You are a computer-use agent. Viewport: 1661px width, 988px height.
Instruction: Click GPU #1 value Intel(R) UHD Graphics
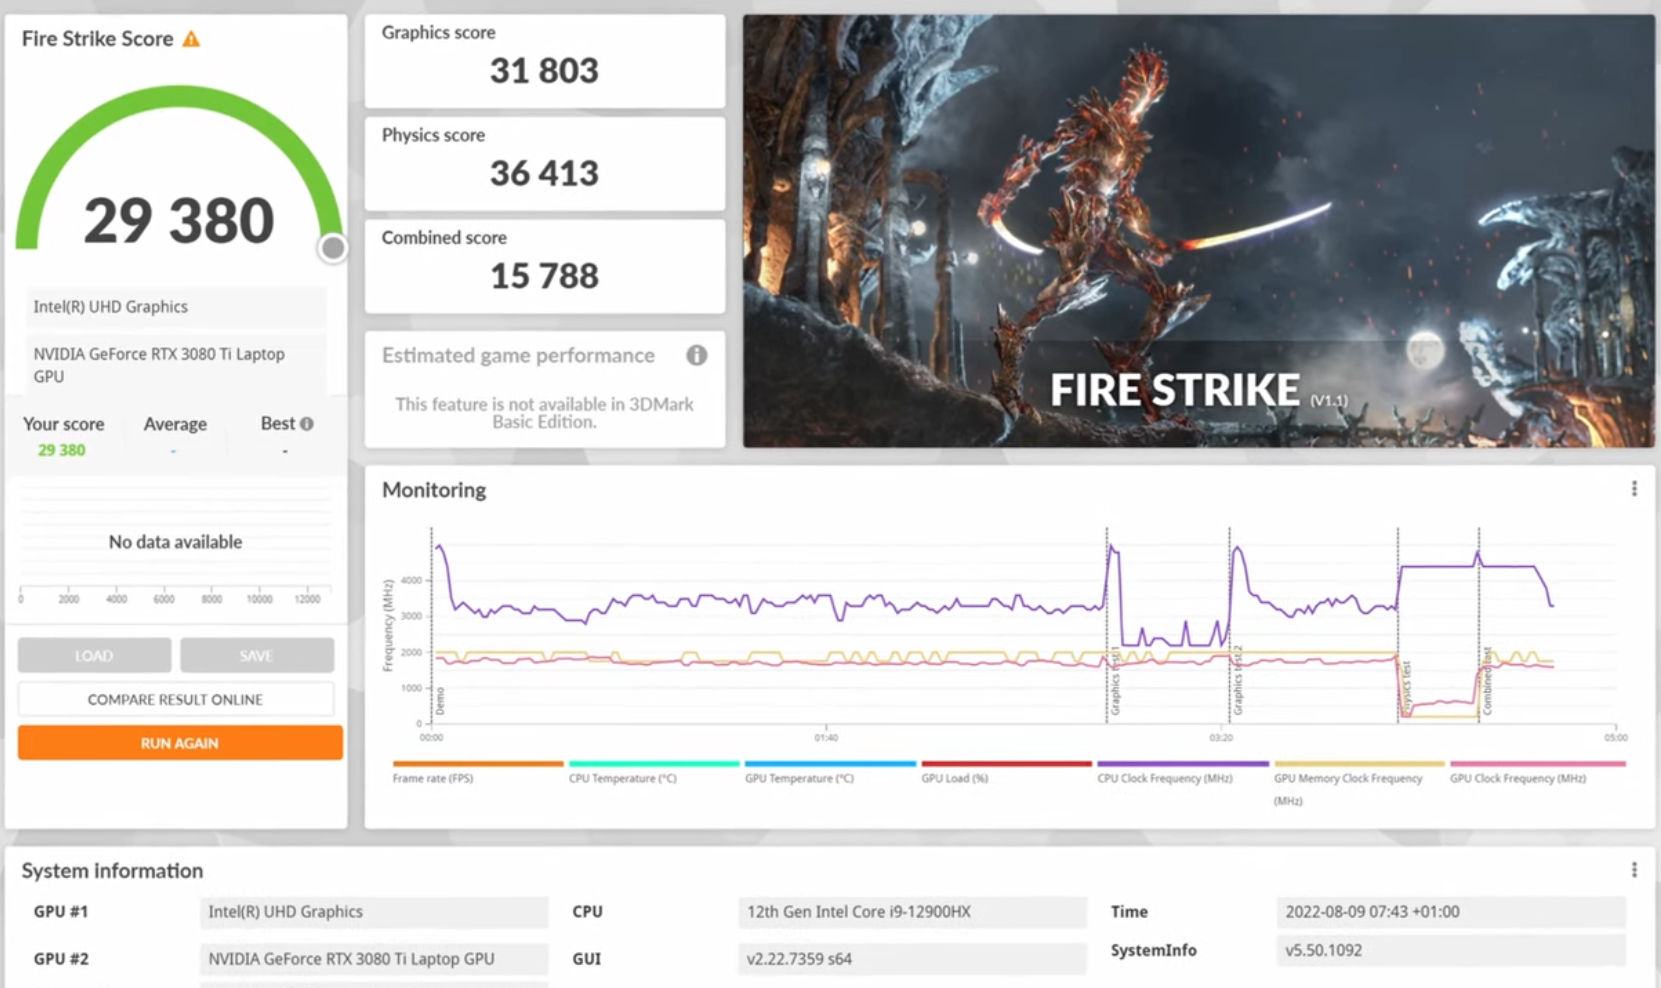pos(374,912)
